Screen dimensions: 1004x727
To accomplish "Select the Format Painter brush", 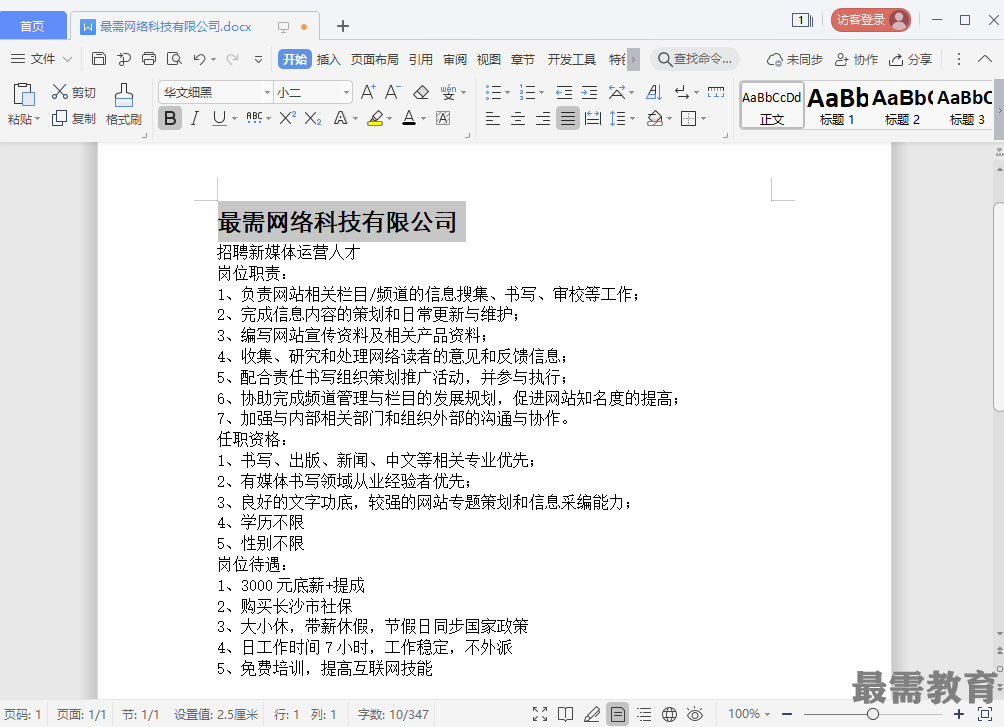I will click(124, 95).
